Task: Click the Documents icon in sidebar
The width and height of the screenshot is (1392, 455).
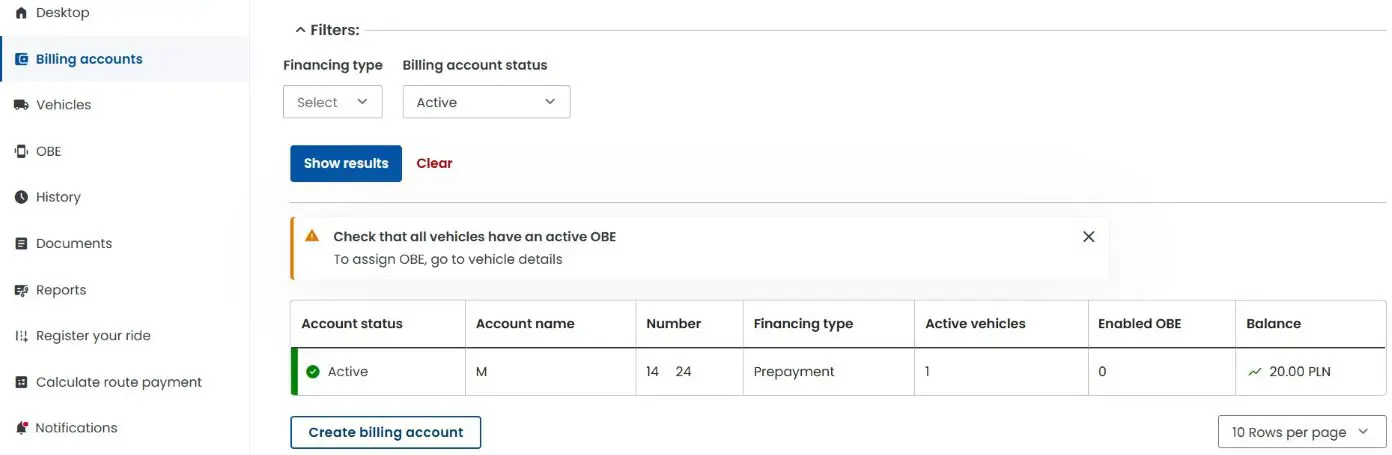Action: click(21, 244)
